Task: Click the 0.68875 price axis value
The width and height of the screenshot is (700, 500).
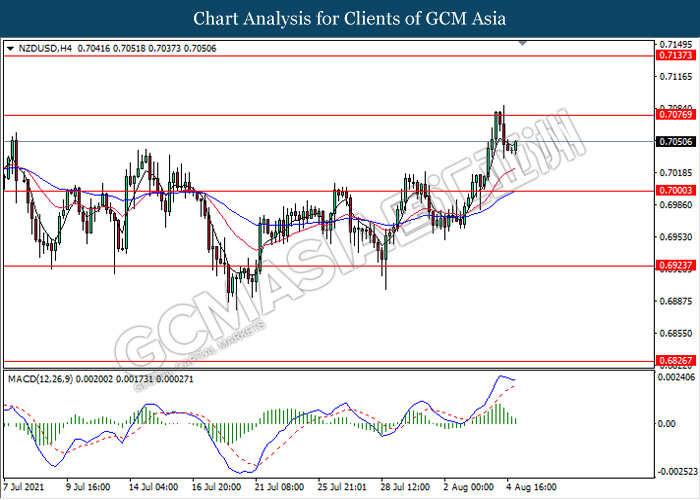Action: coord(676,301)
